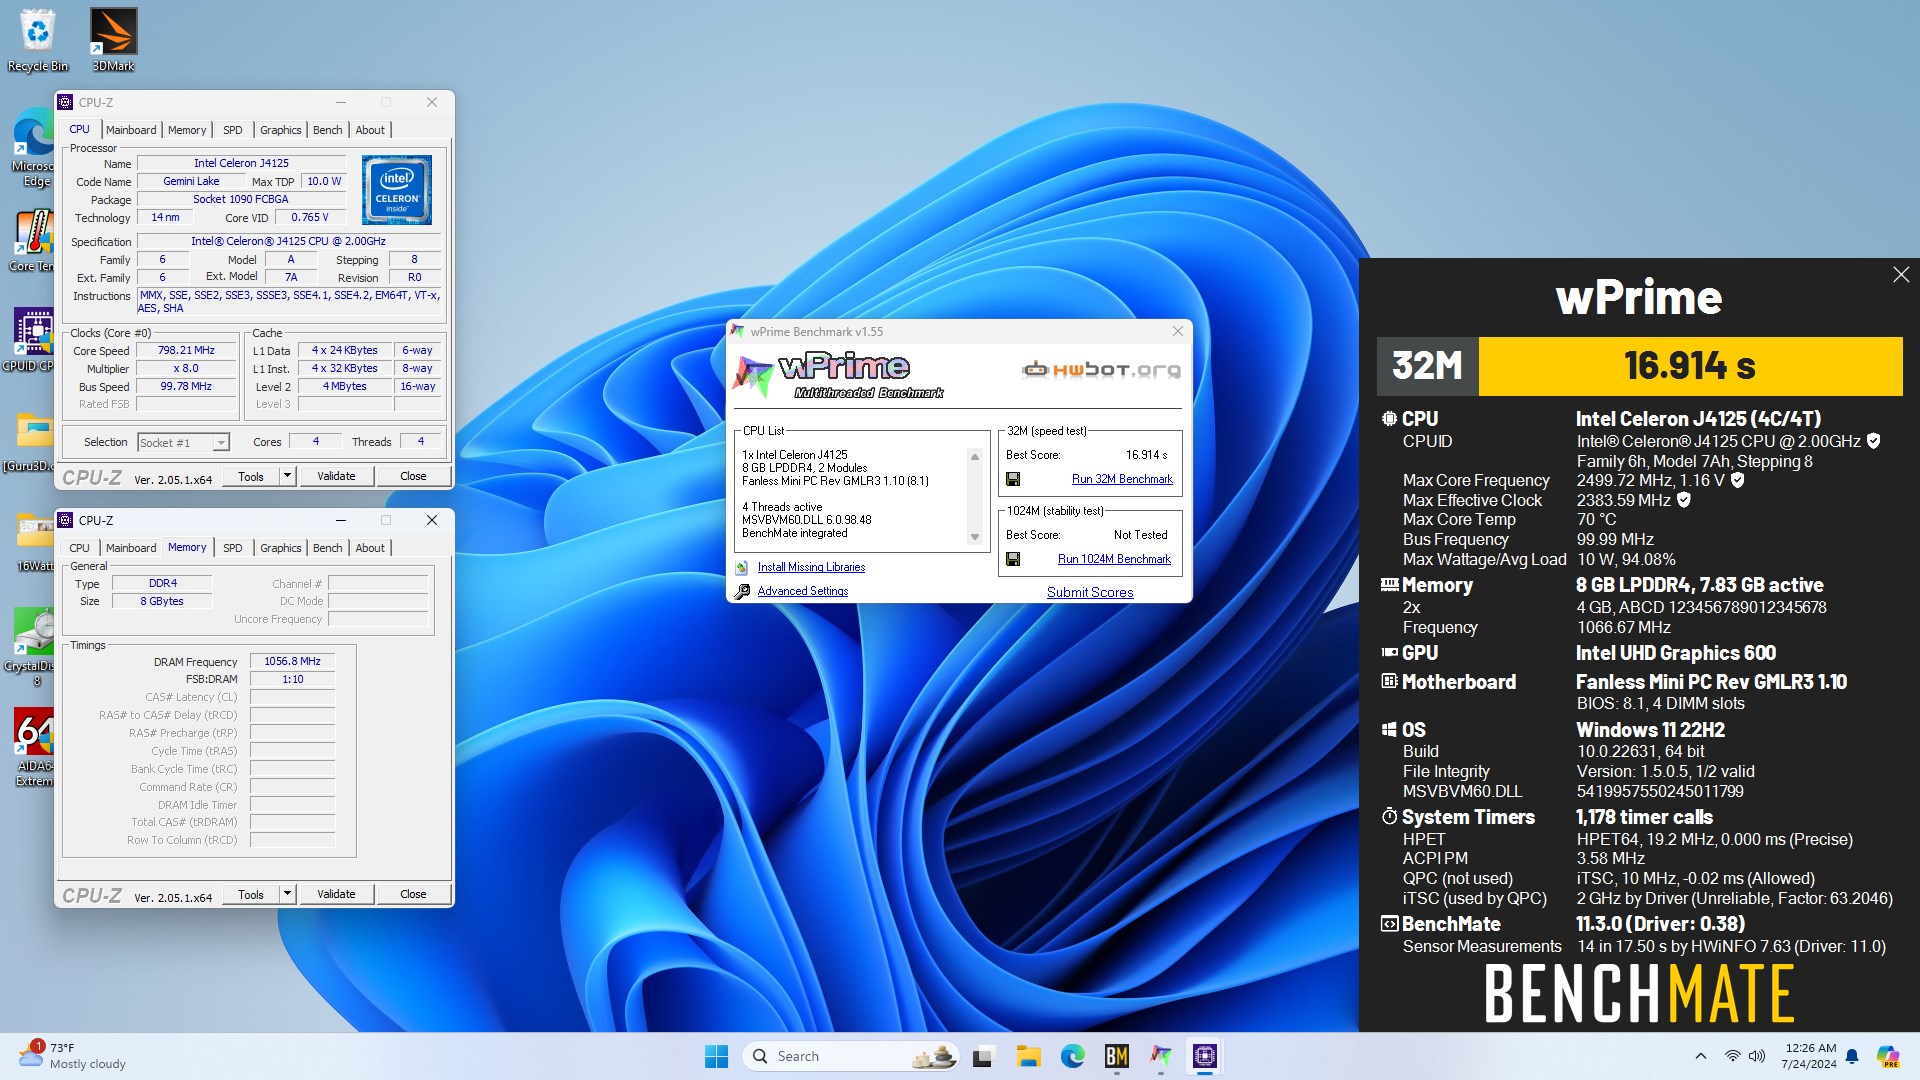1920x1080 pixels.
Task: Open the Recycle Bin desktop icon
Action: [38, 40]
